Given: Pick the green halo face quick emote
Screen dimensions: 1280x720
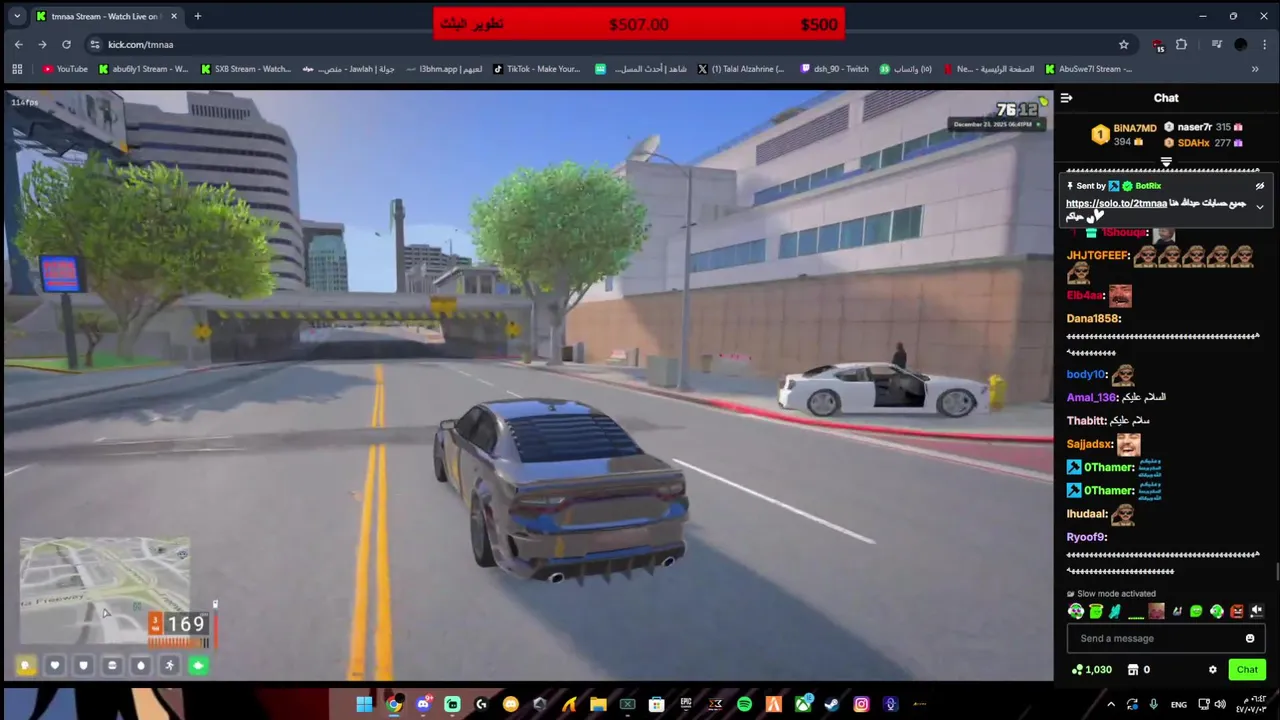Looking at the screenshot, I should 1096,611.
